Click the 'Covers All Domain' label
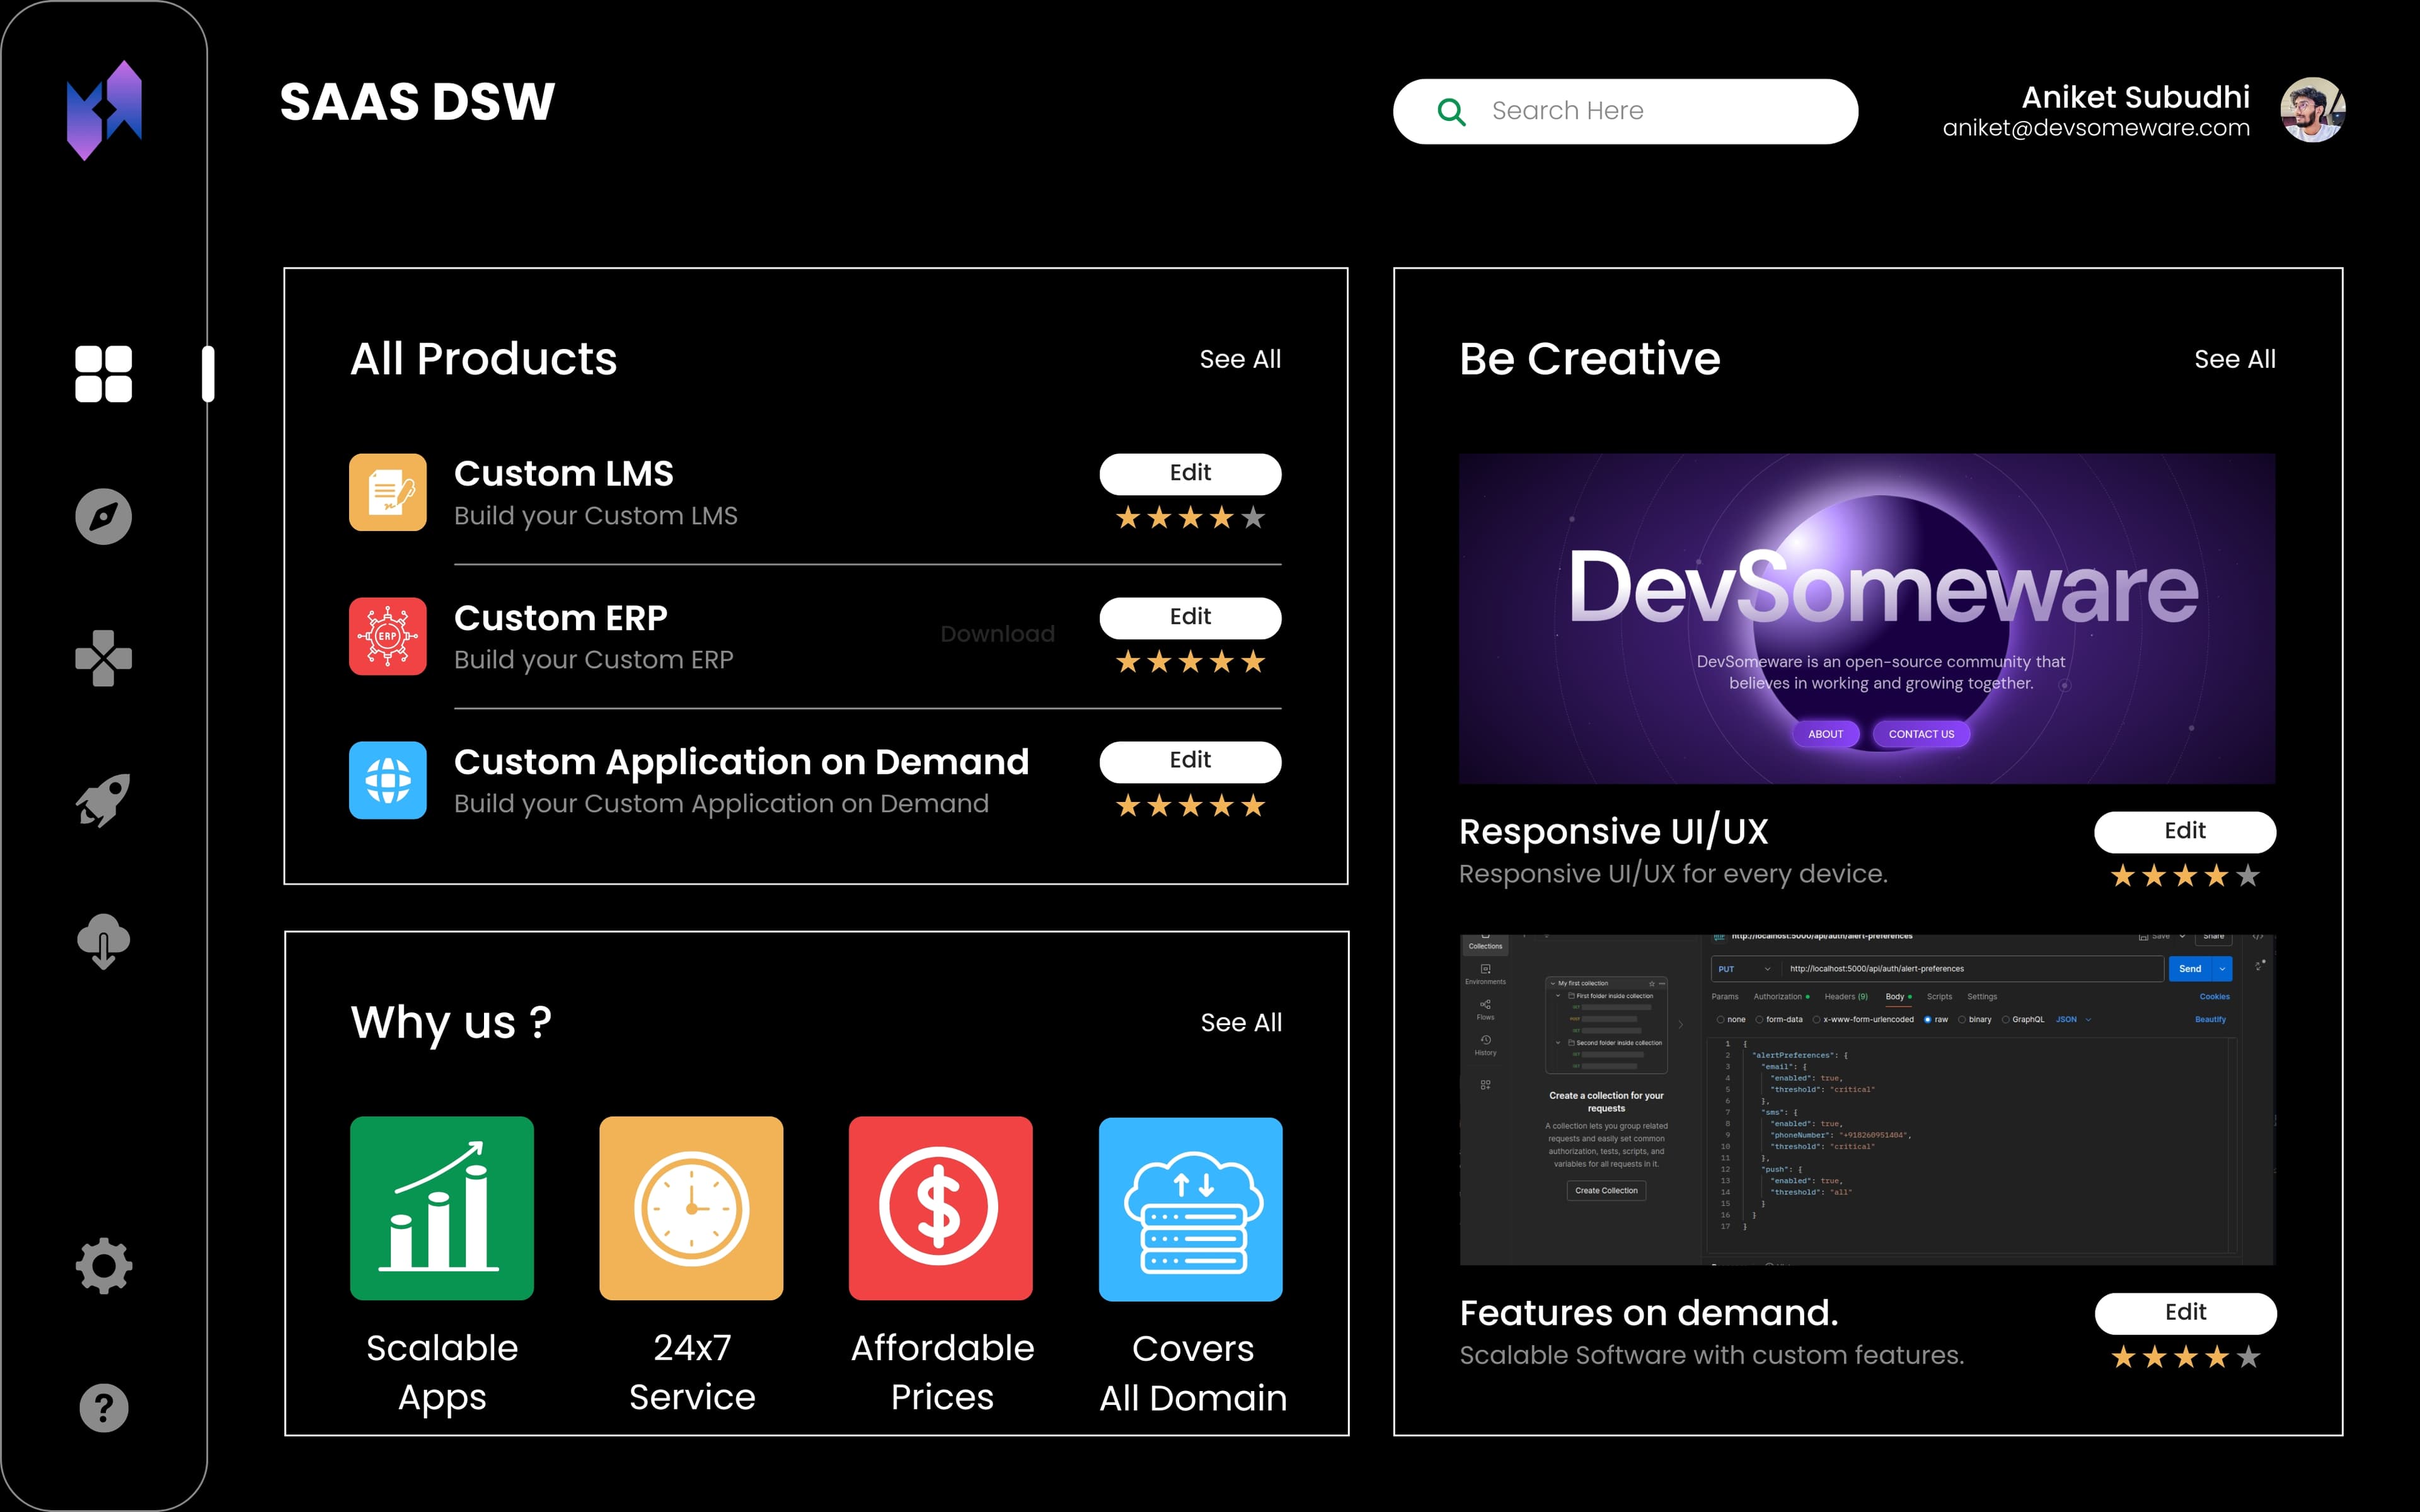The width and height of the screenshot is (2420, 1512). pyautogui.click(x=1193, y=1373)
